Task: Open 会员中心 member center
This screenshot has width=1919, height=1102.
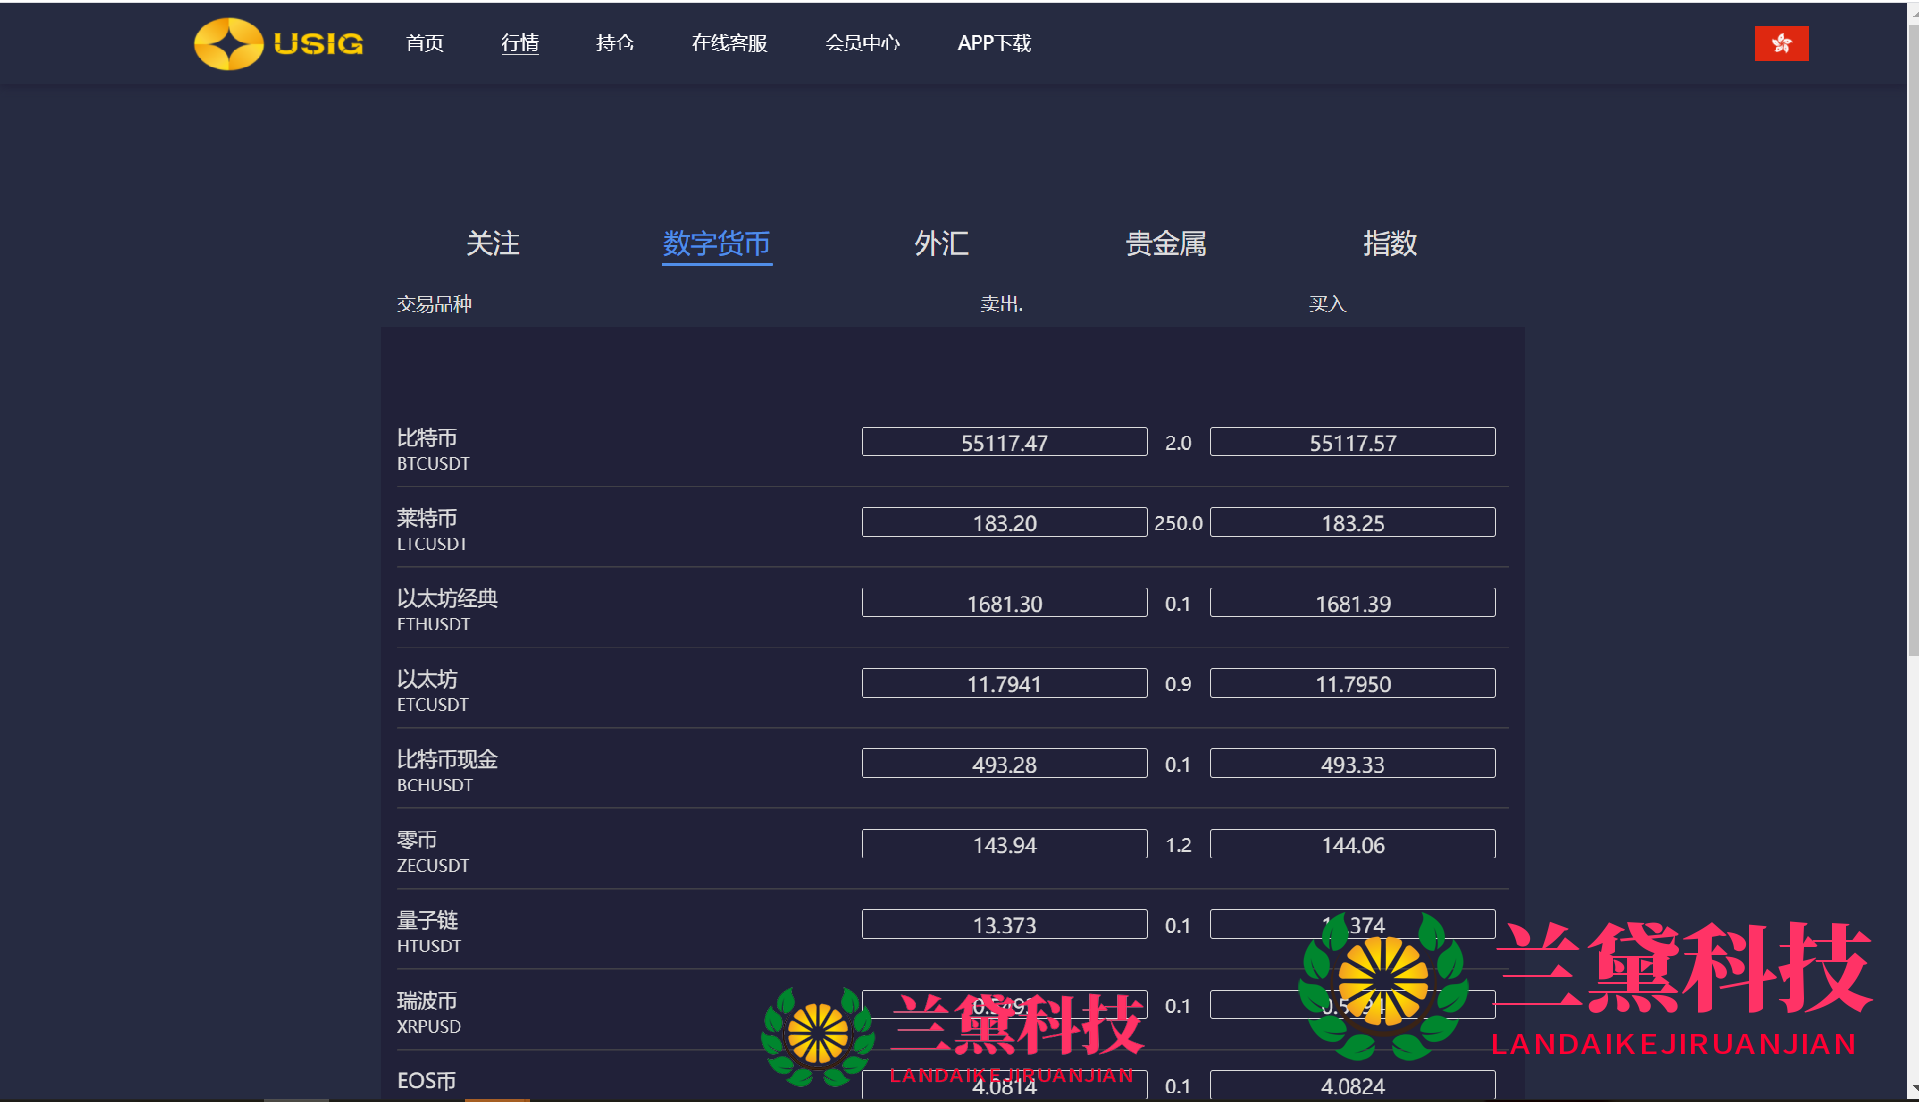Action: pyautogui.click(x=862, y=43)
